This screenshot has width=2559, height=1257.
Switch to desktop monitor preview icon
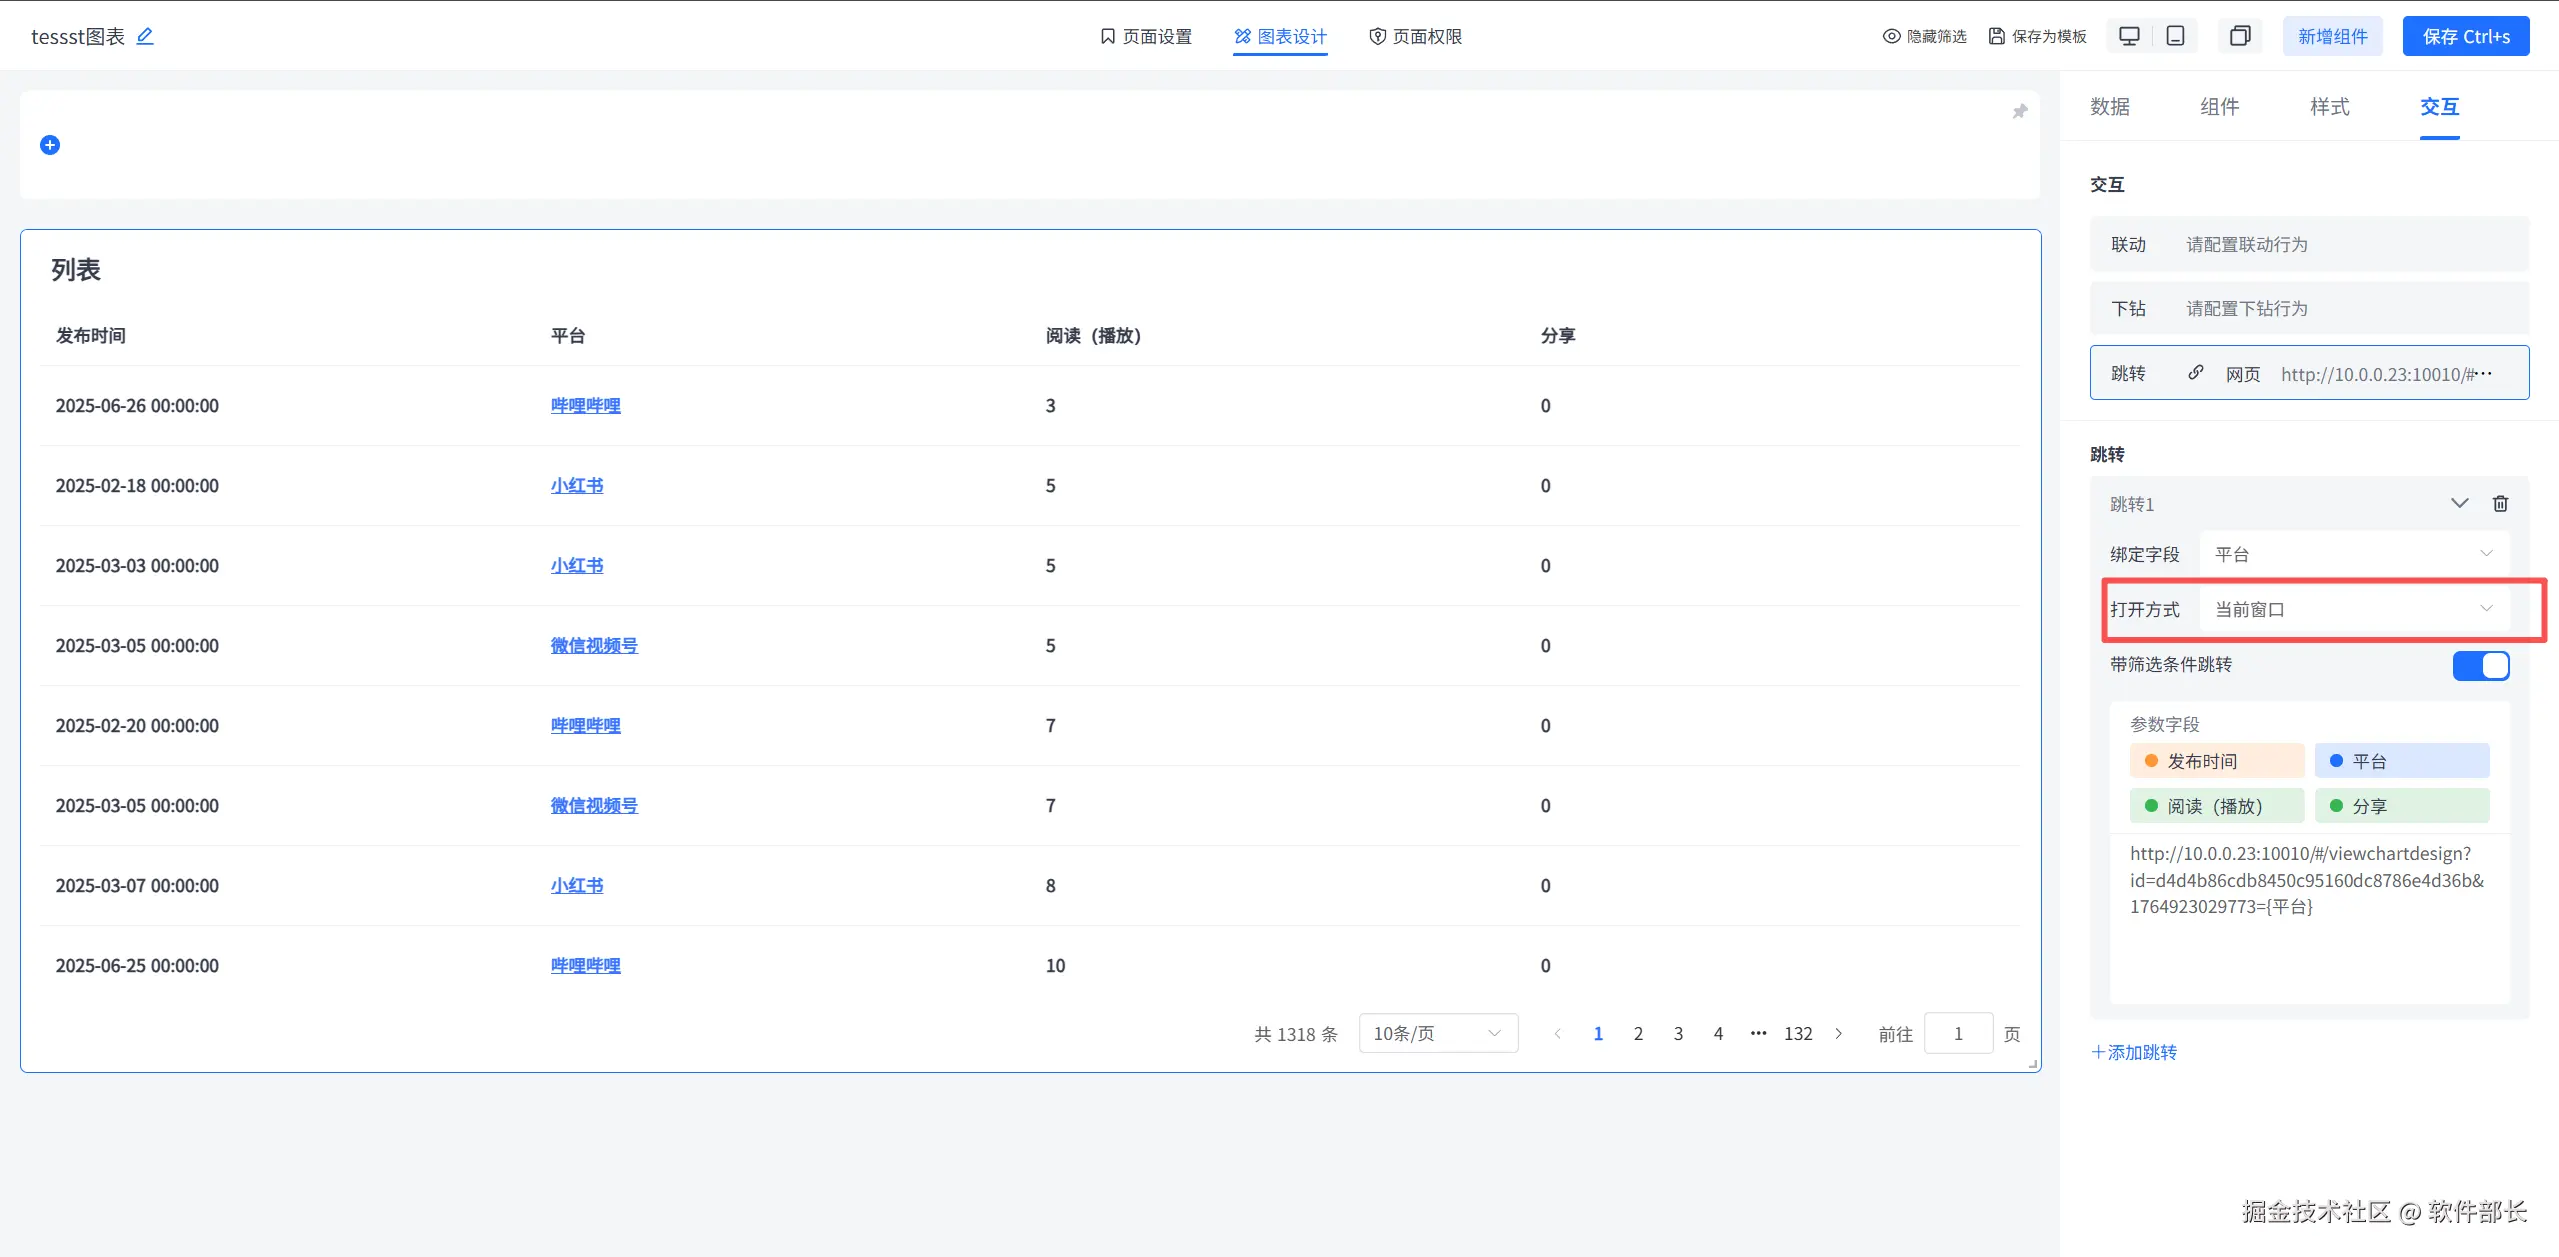click(x=2129, y=36)
